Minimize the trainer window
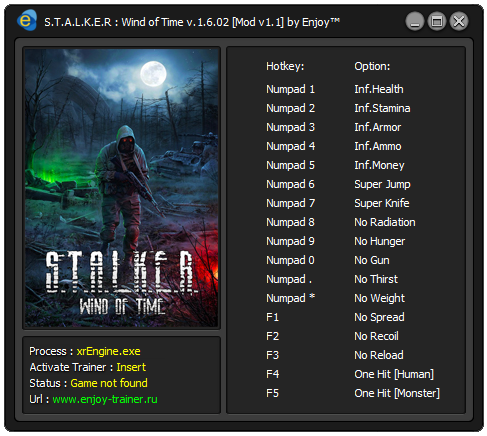The height and width of the screenshot is (436, 487). [x=415, y=22]
